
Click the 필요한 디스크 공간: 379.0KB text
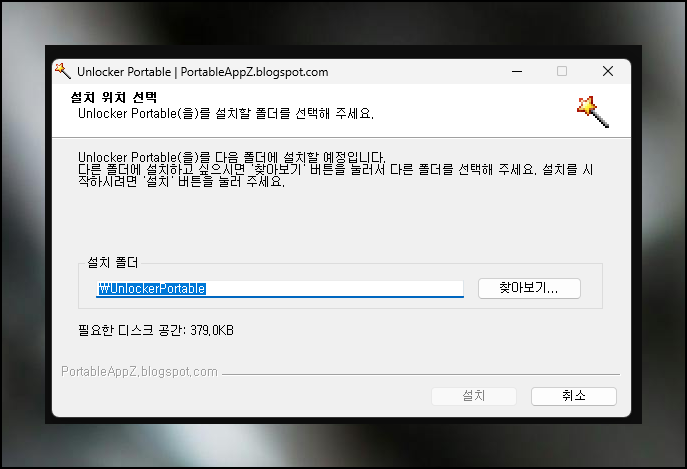156,330
